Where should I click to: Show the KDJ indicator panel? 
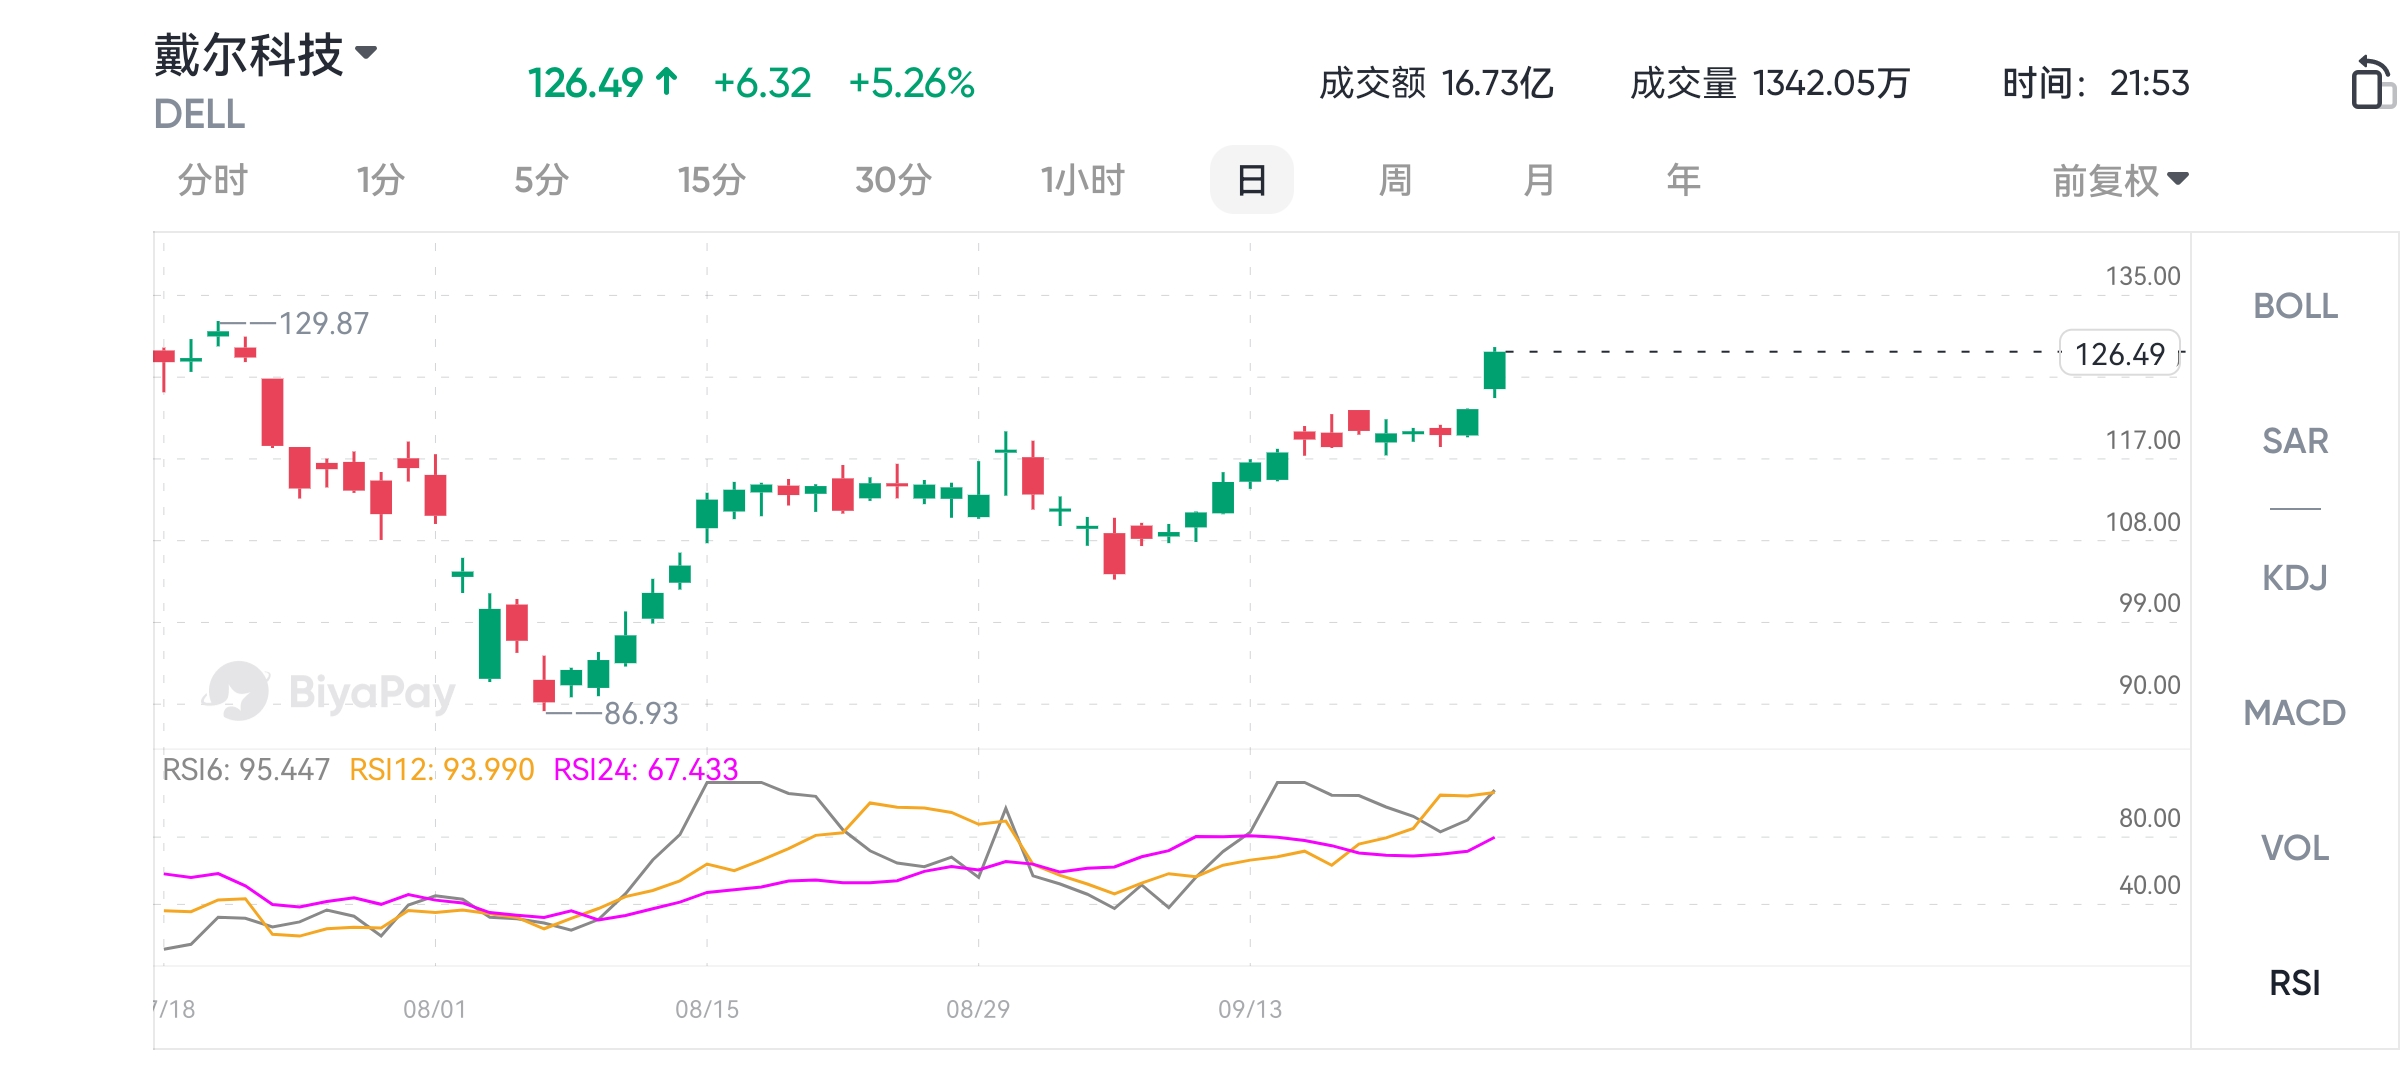pyautogui.click(x=2295, y=578)
